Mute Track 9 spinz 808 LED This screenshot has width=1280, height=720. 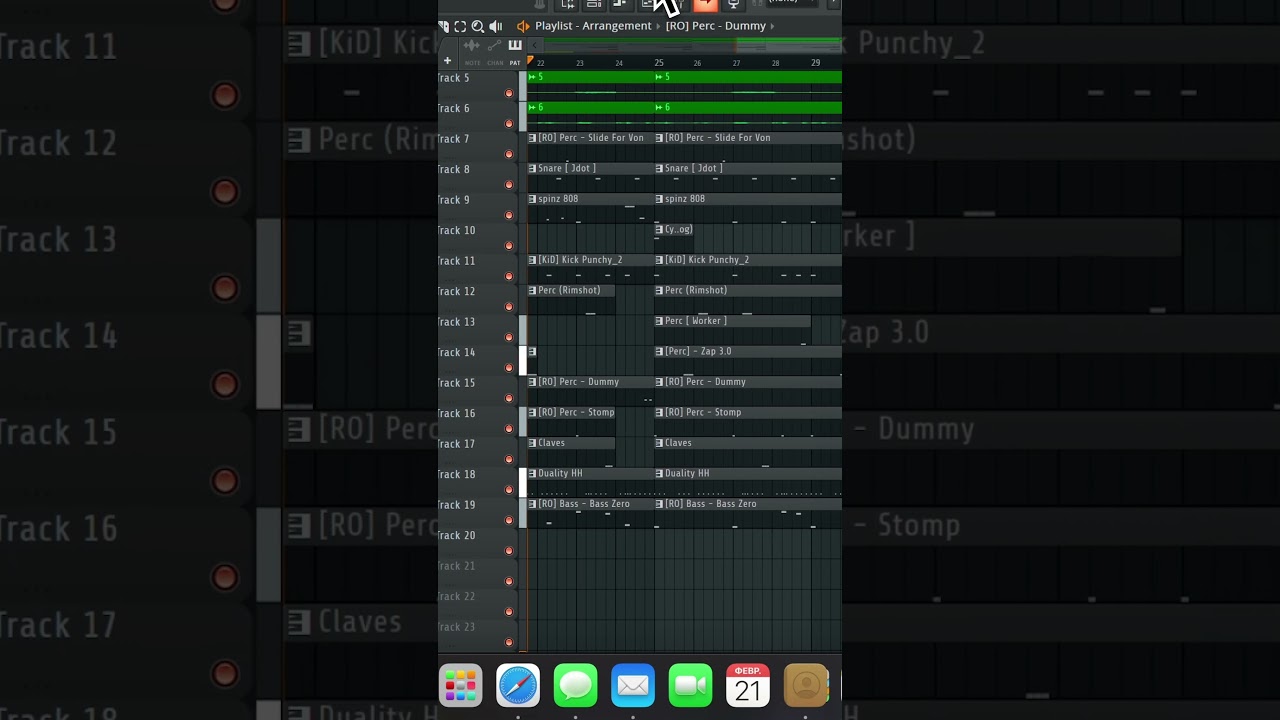[509, 215]
